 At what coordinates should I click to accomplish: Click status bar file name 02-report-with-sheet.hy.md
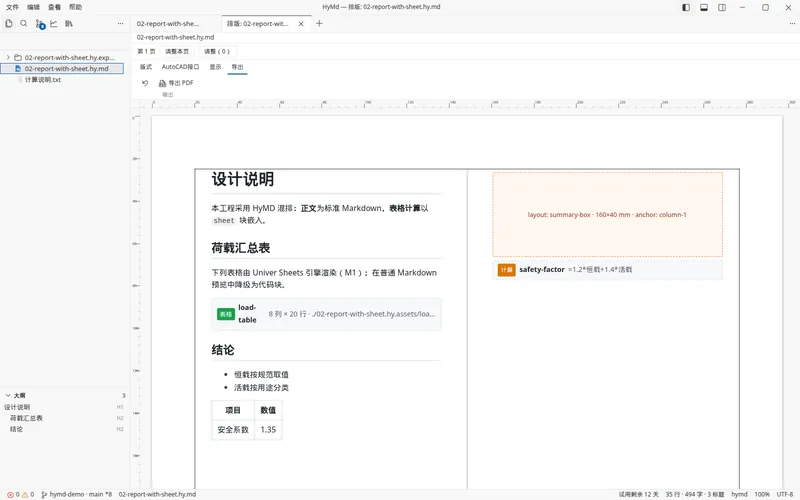tap(157, 494)
